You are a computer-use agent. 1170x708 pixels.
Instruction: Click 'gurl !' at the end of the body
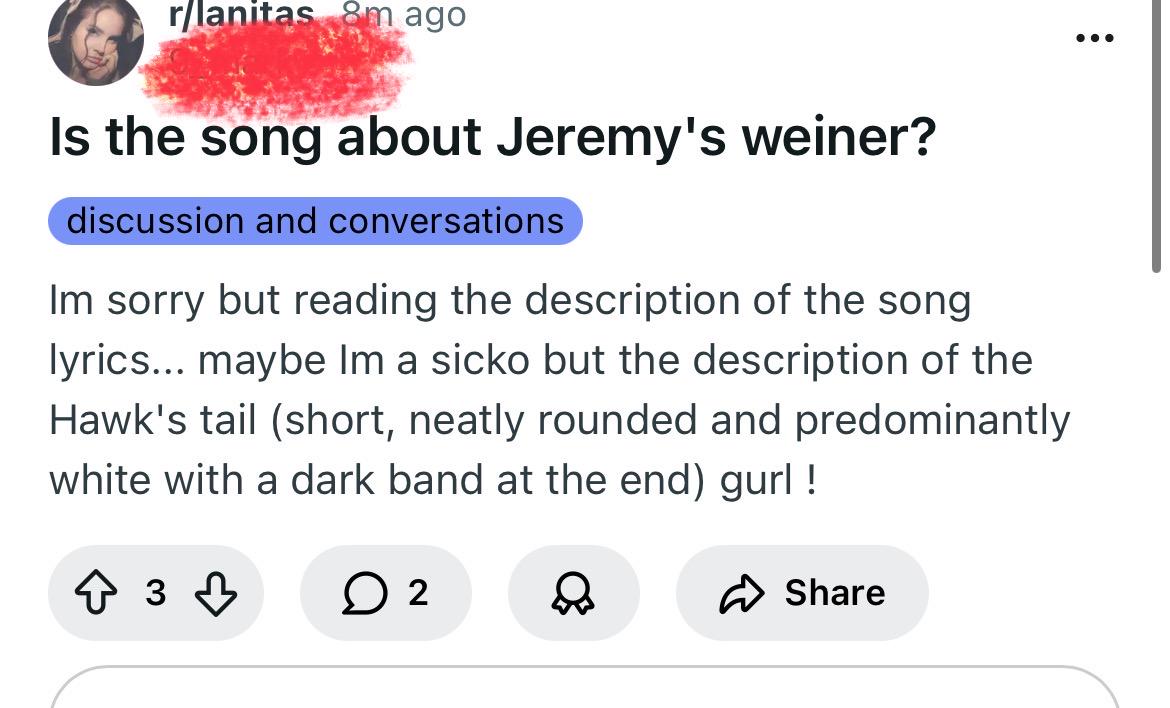click(769, 480)
